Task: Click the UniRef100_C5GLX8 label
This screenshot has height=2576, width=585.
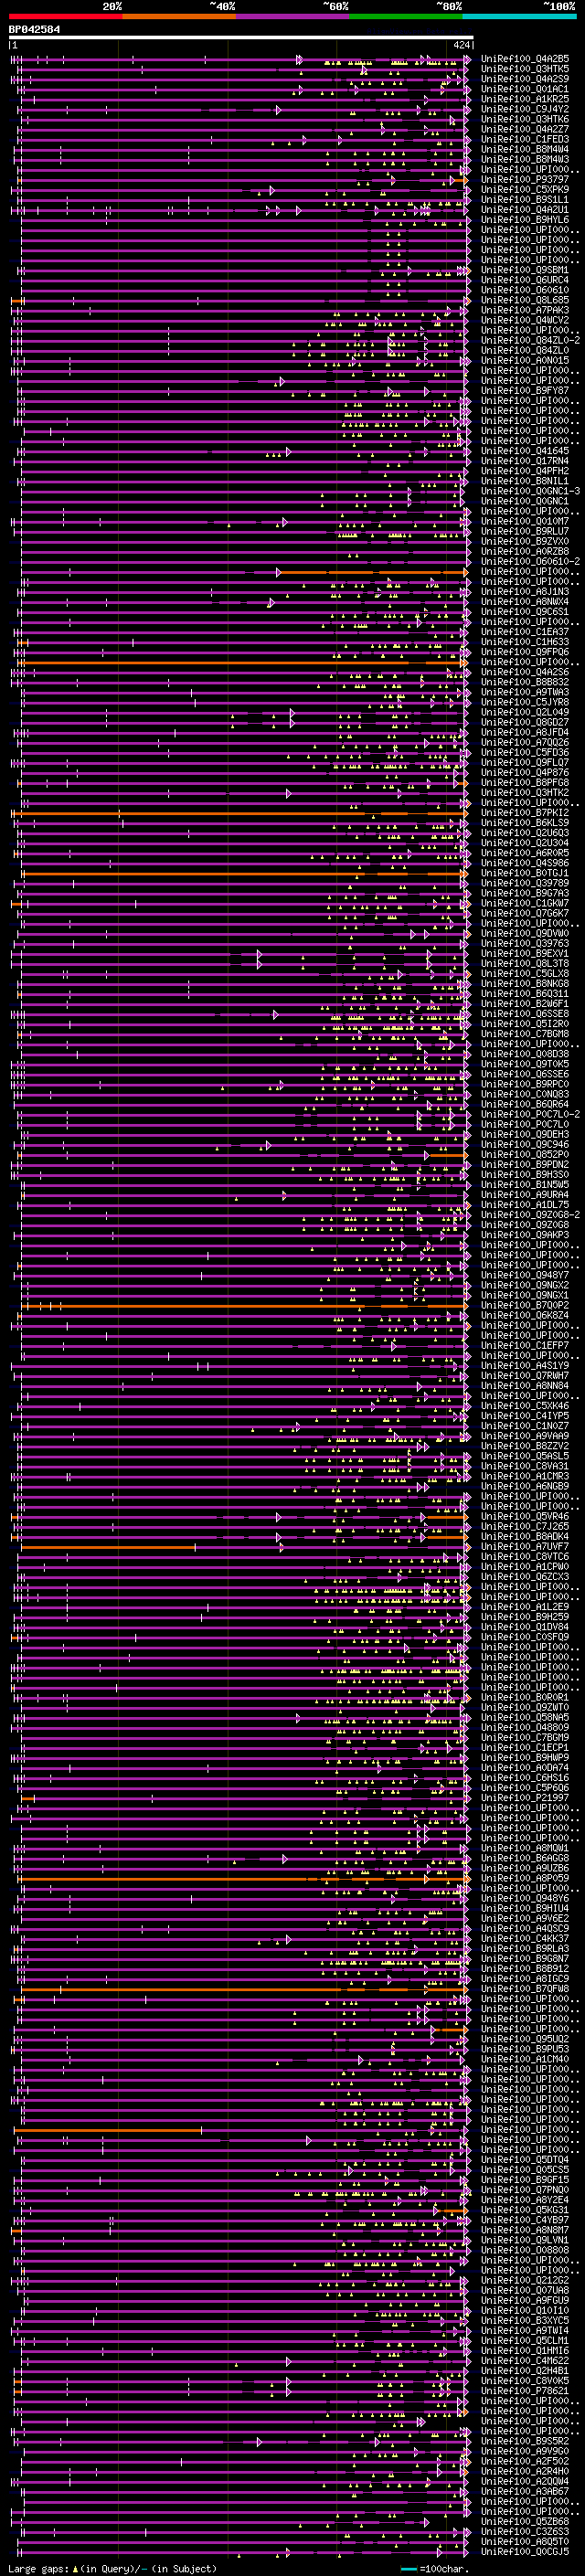Action: coord(525,973)
